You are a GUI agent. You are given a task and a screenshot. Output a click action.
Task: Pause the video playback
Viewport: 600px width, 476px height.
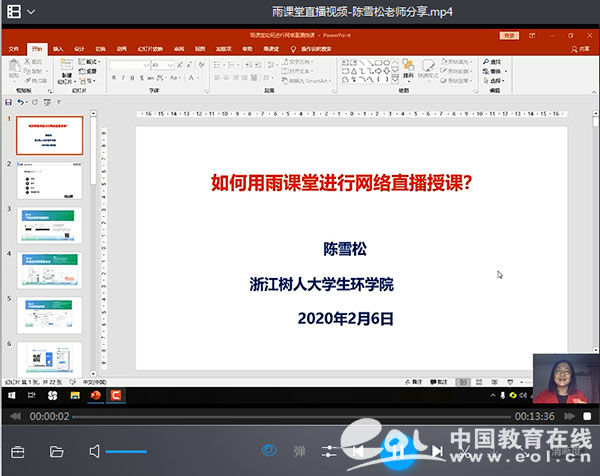[x=397, y=453]
